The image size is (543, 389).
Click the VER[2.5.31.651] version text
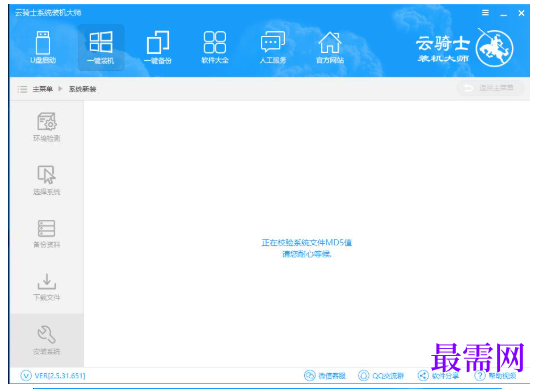[x=60, y=375]
